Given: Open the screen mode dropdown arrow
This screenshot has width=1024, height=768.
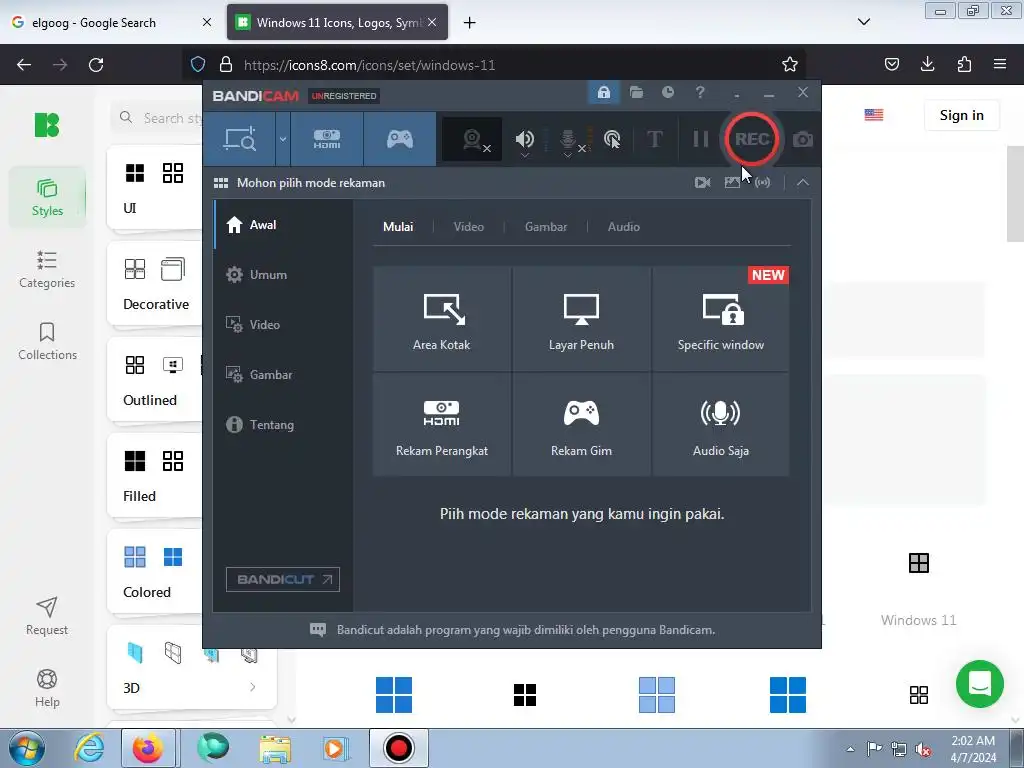Looking at the screenshot, I should pos(283,139).
